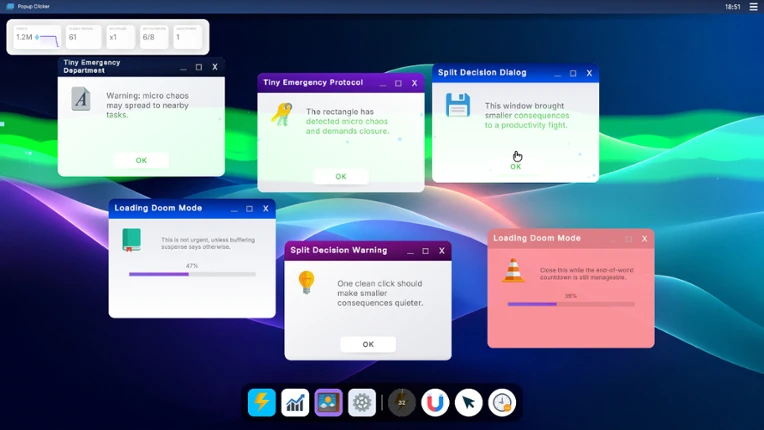Click the 'This is not urgent' loading message
The height and width of the screenshot is (430, 764).
[x=208, y=243]
